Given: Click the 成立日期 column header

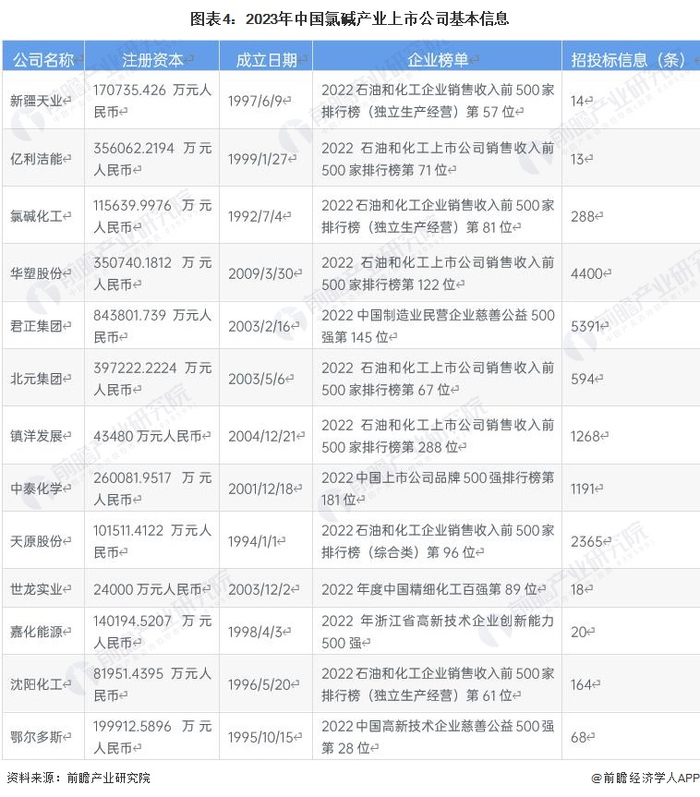Looking at the screenshot, I should point(266,60).
